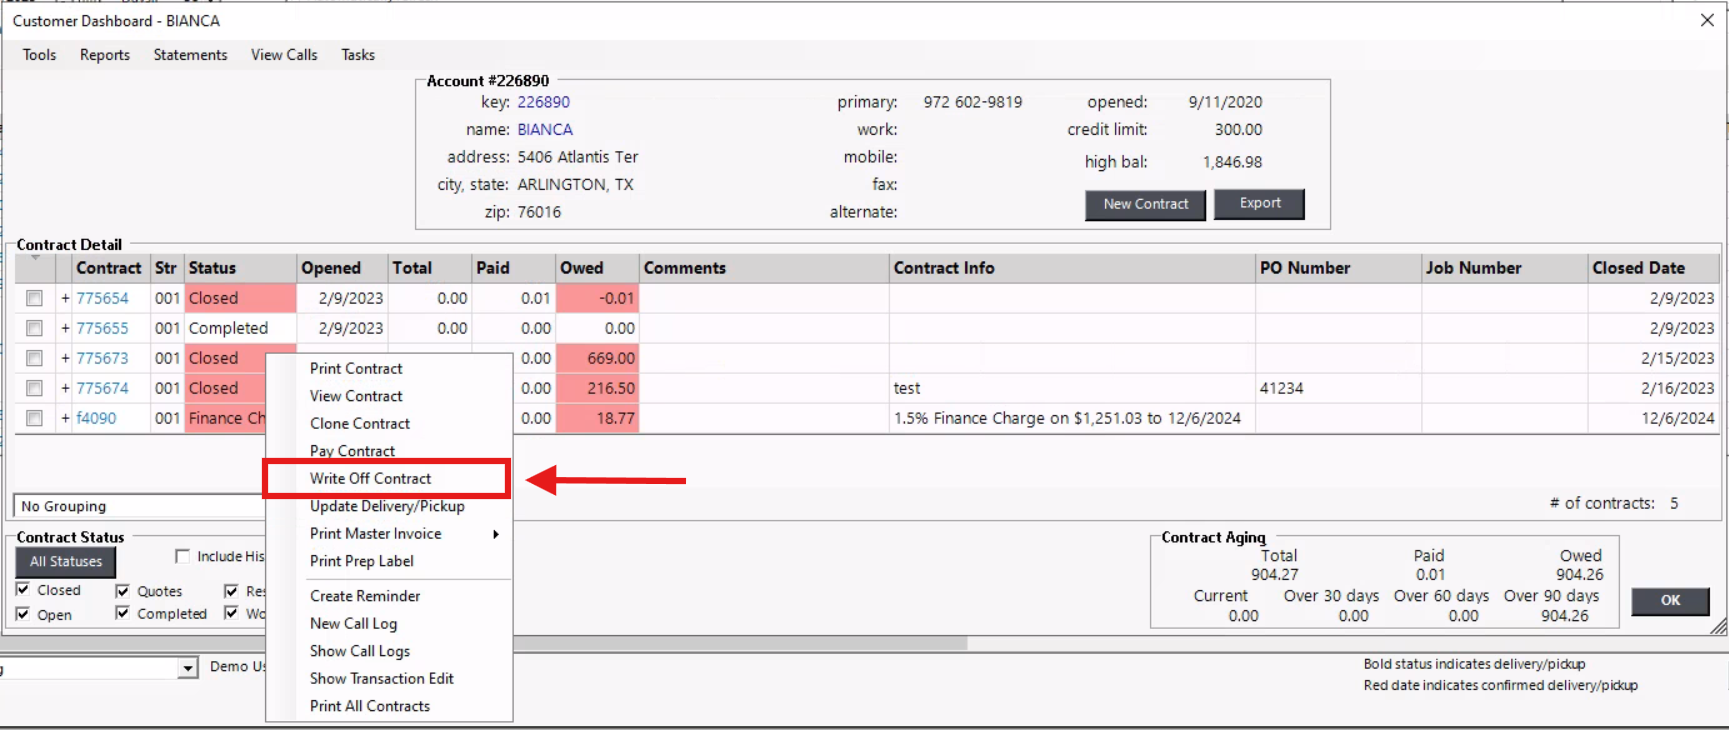Open contract link 775673
Screen dimensions: 1729x730
(102, 358)
